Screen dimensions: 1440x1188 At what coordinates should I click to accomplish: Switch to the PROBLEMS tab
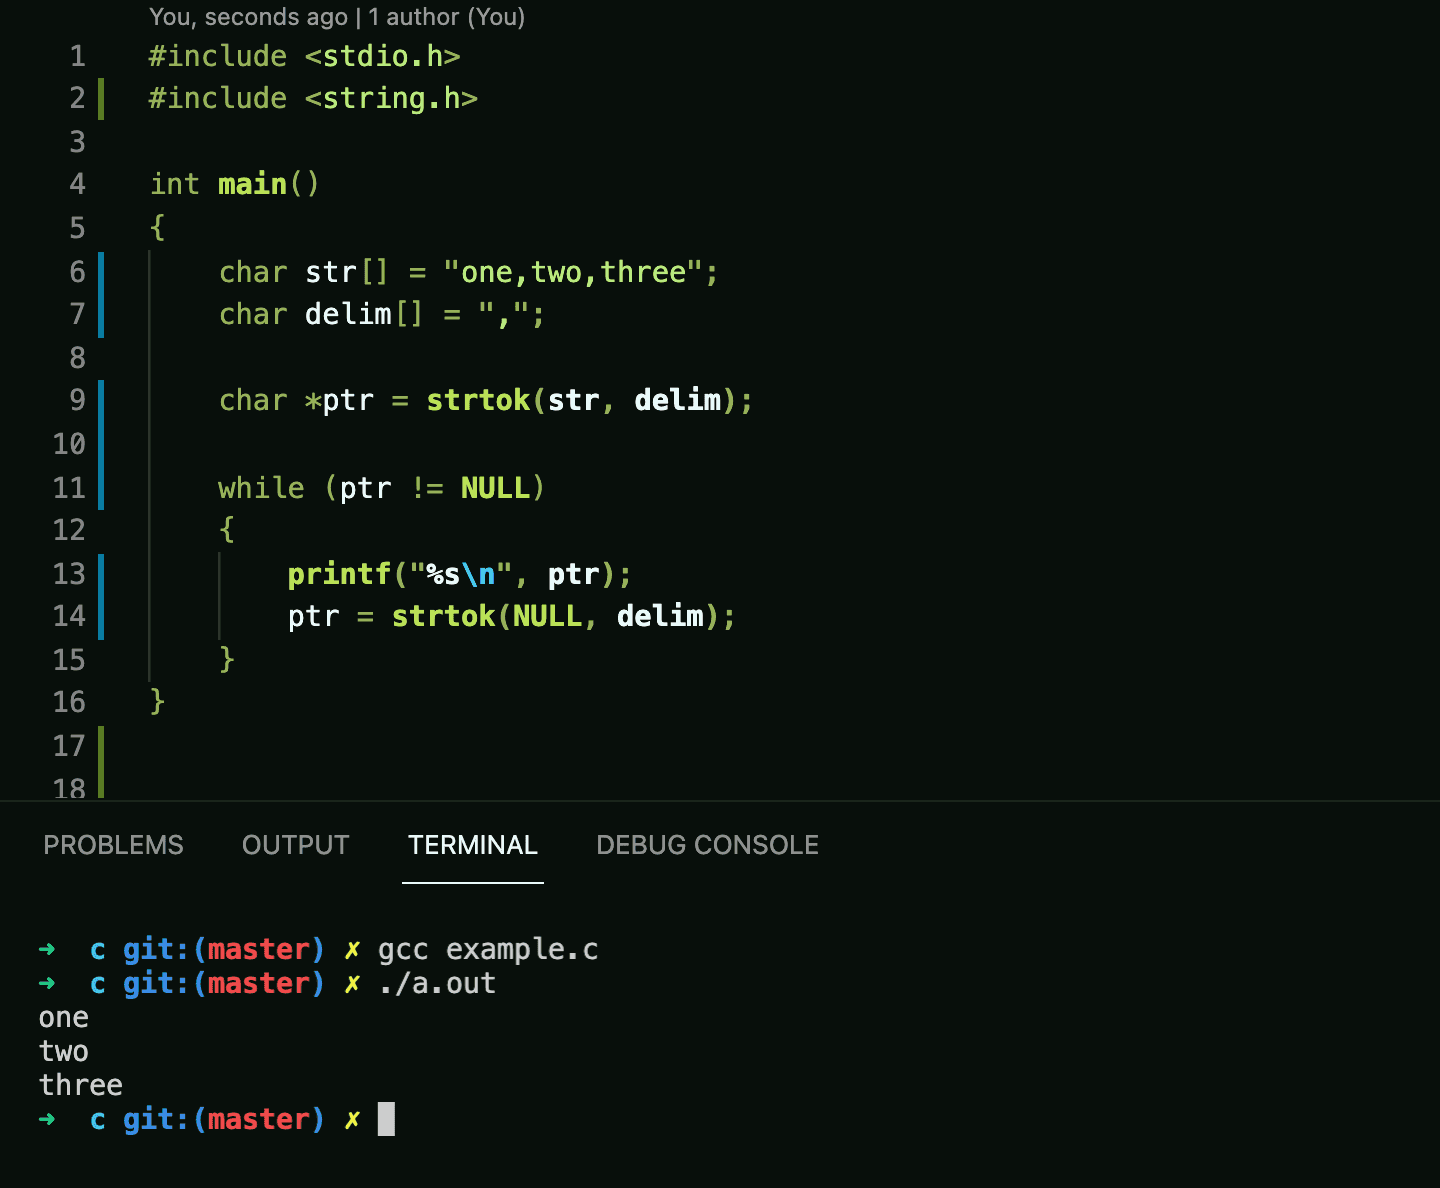(x=113, y=845)
